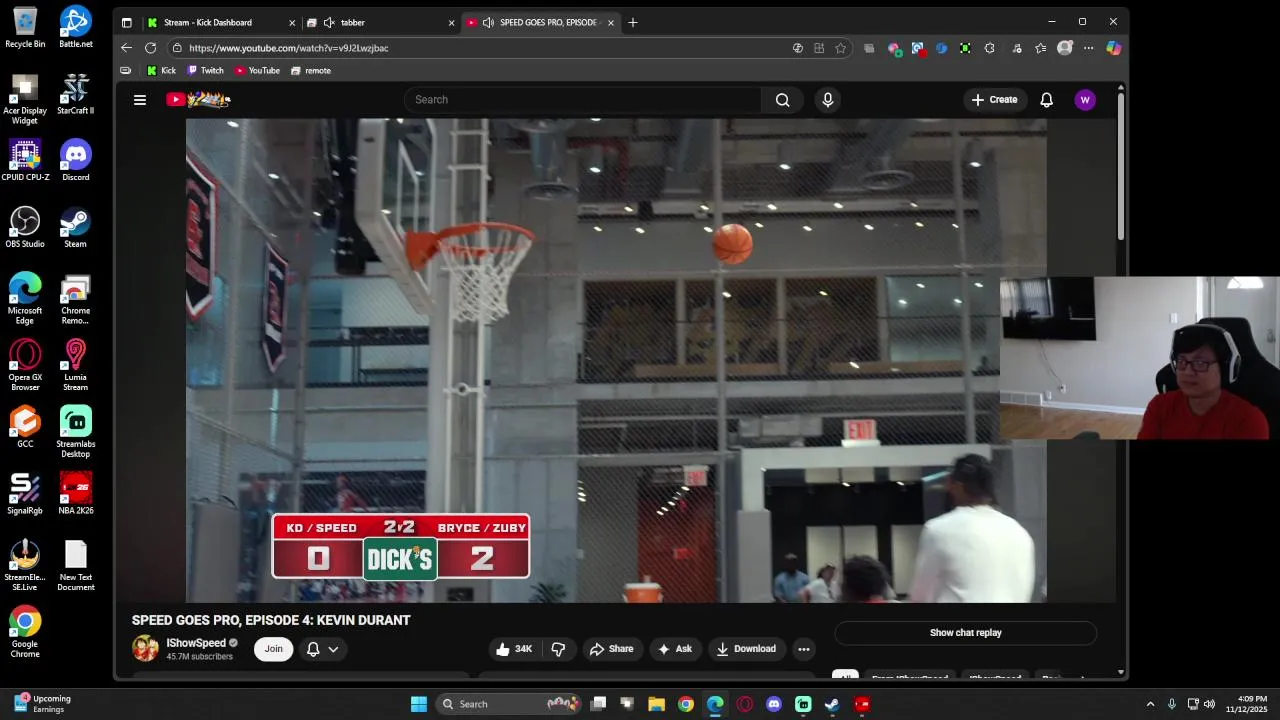Image resolution: width=1280 pixels, height=720 pixels.
Task: Open File Explorer from taskbar
Action: coord(656,704)
